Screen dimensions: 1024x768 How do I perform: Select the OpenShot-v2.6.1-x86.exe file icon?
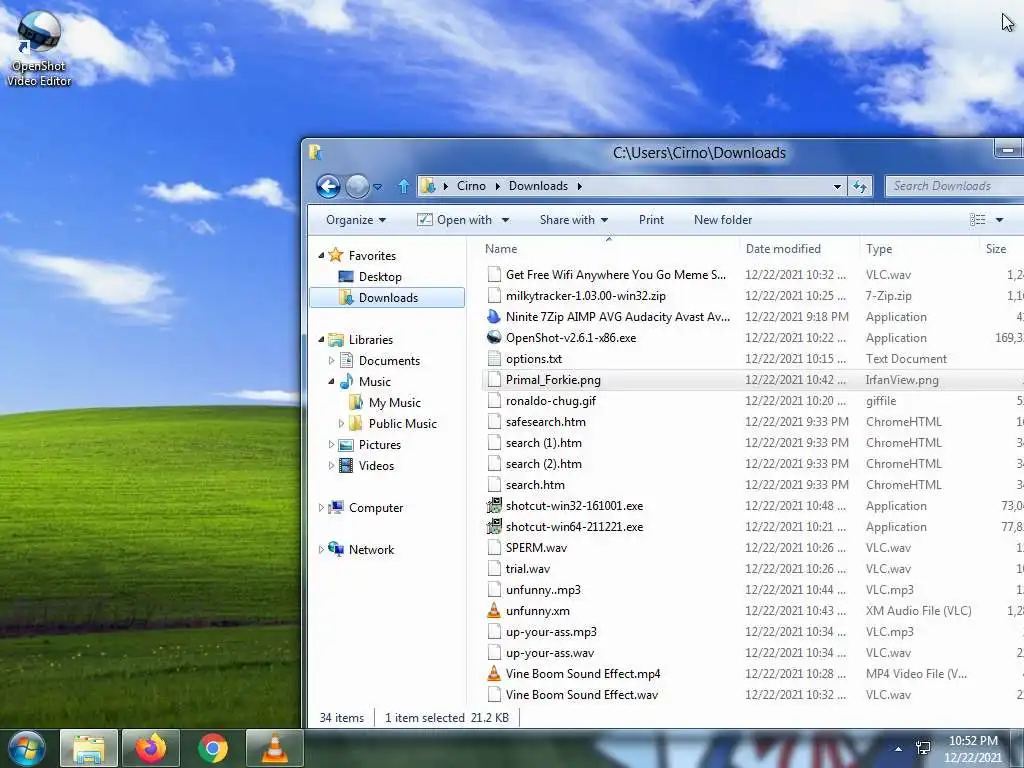494,338
